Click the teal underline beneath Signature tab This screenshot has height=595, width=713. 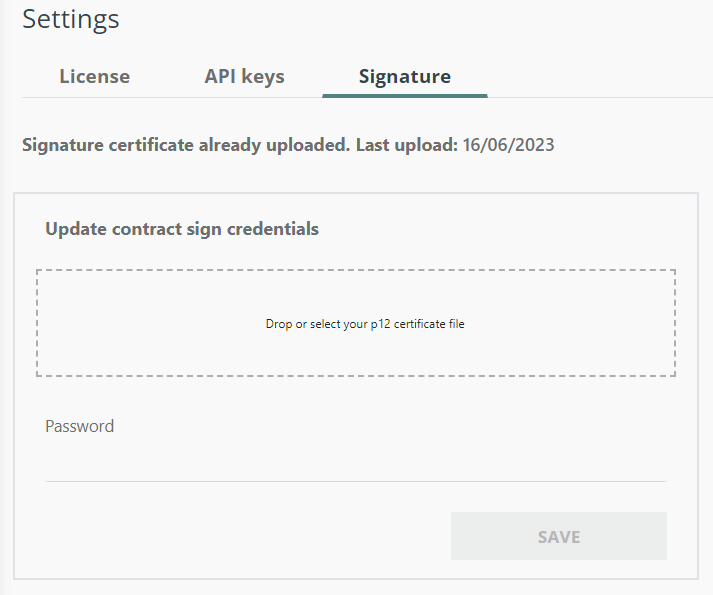point(404,95)
